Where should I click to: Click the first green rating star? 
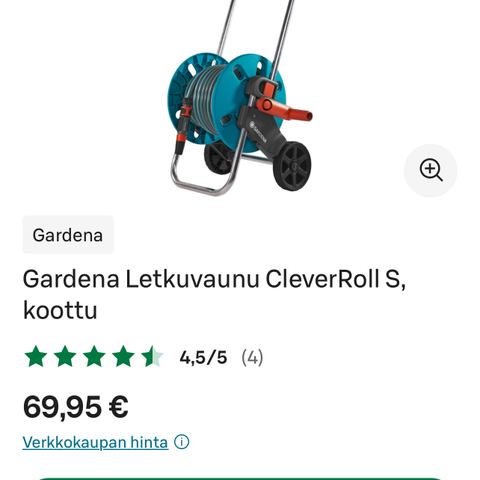(x=36, y=357)
